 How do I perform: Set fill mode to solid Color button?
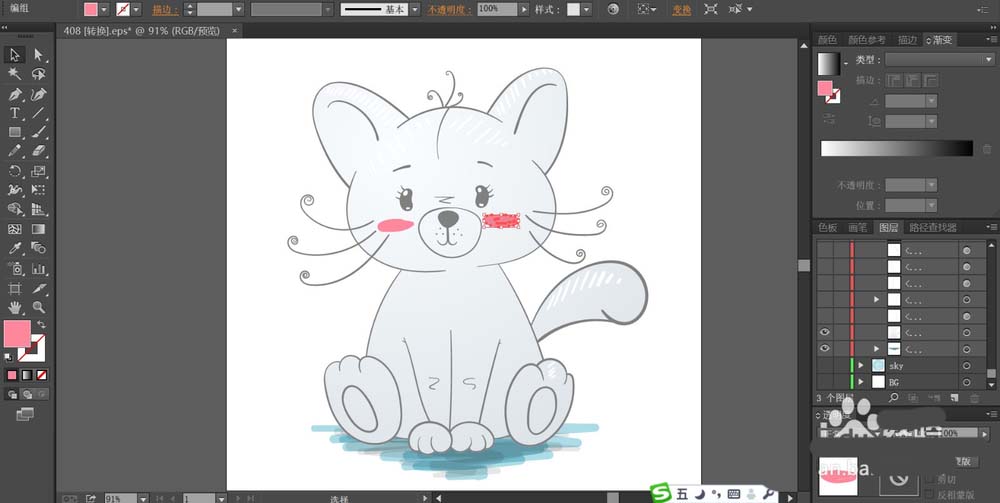pyautogui.click(x=12, y=375)
